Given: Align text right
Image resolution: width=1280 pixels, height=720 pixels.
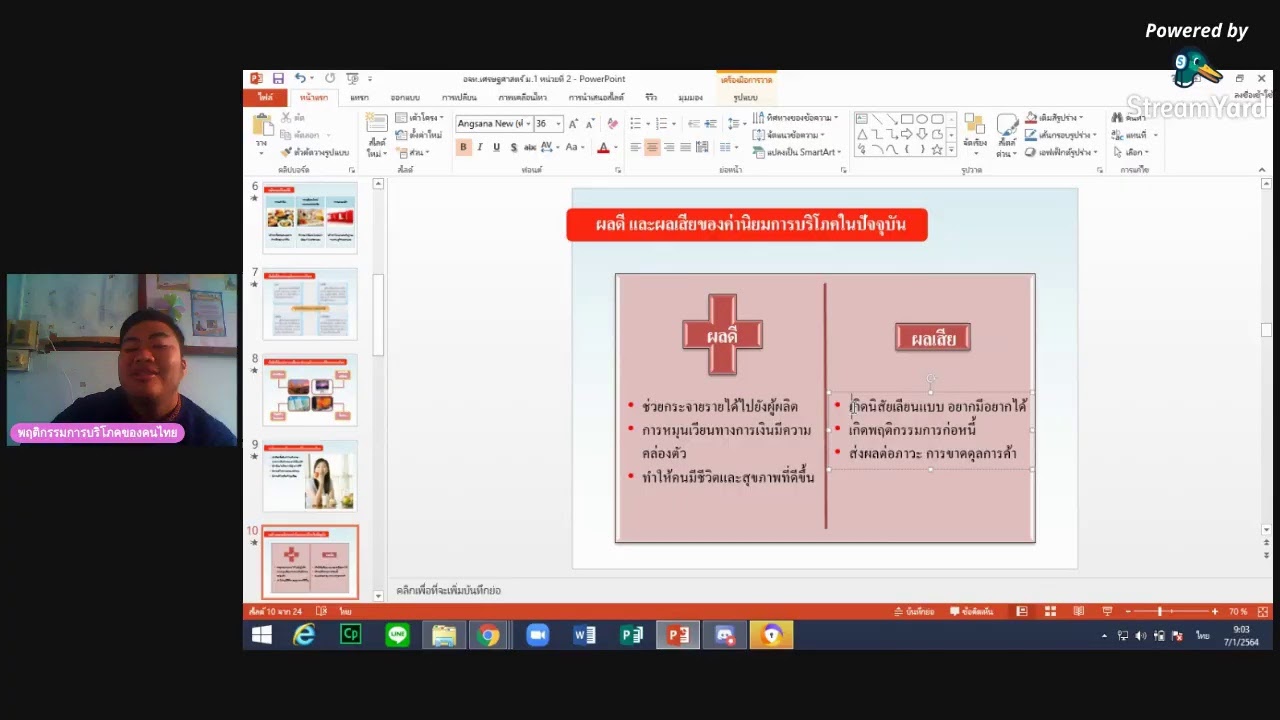Looking at the screenshot, I should click(669, 147).
